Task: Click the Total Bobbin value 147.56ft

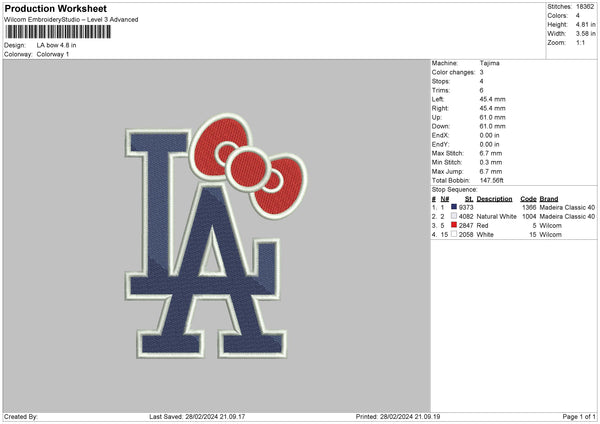Action: point(492,180)
